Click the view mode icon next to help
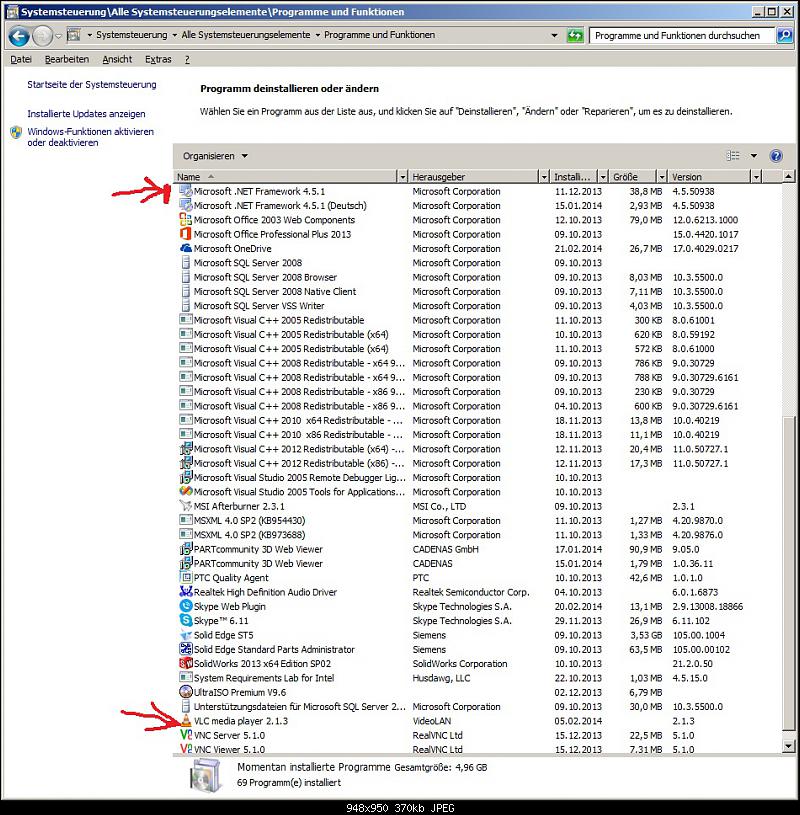The width and height of the screenshot is (800, 815). pos(733,155)
